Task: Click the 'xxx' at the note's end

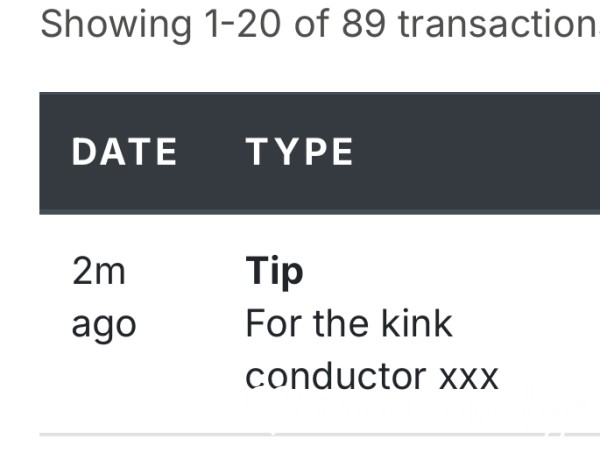Action: (469, 378)
